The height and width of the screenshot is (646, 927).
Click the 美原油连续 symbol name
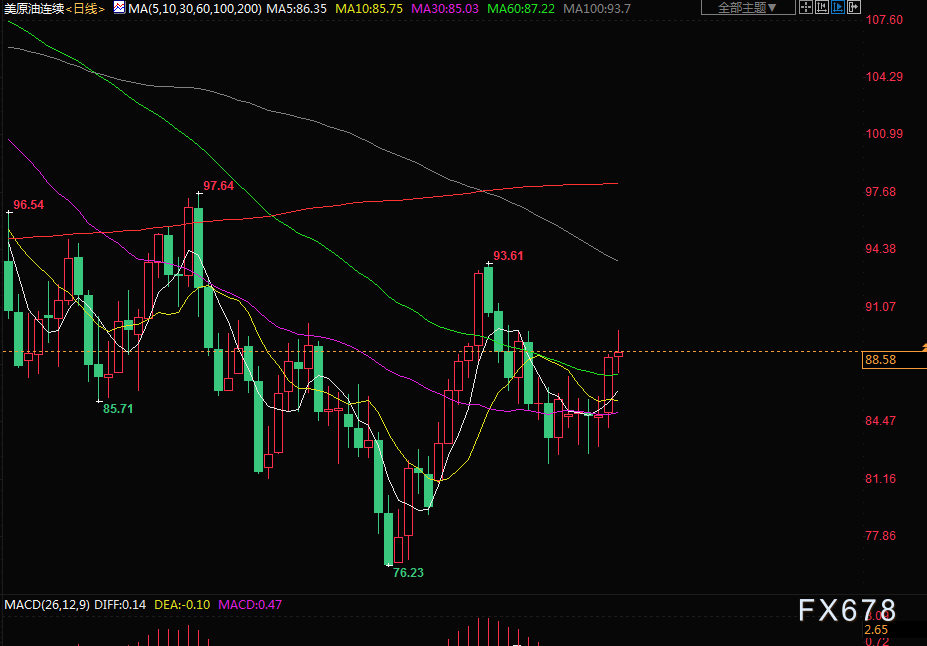pos(34,8)
